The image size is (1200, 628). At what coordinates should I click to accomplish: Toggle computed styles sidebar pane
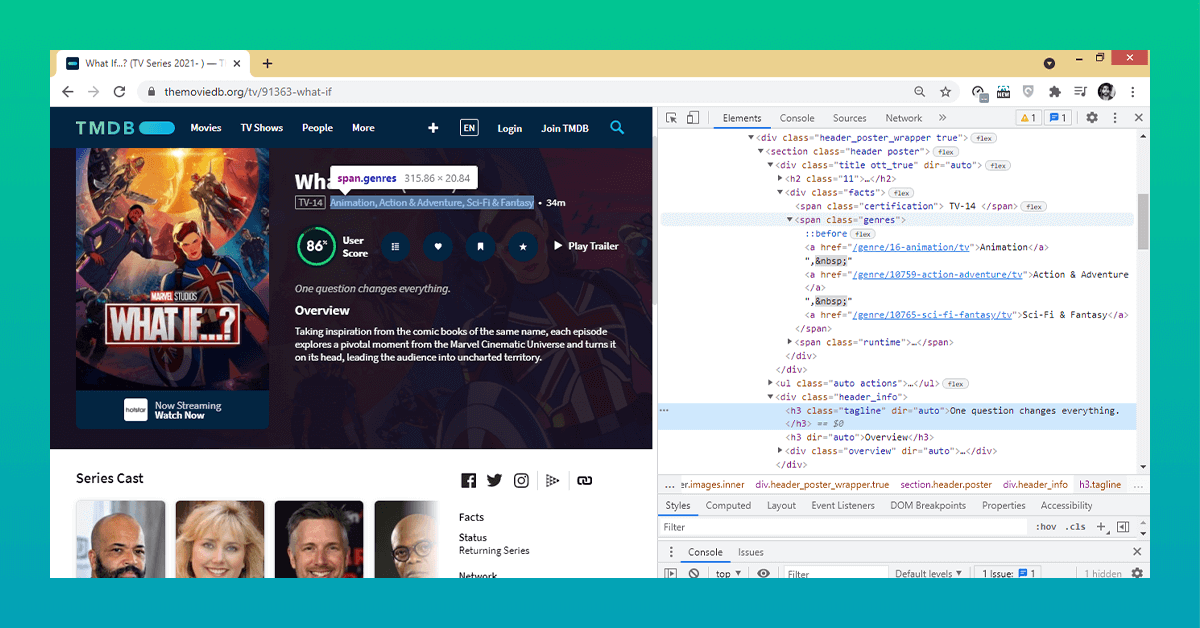tap(1123, 527)
